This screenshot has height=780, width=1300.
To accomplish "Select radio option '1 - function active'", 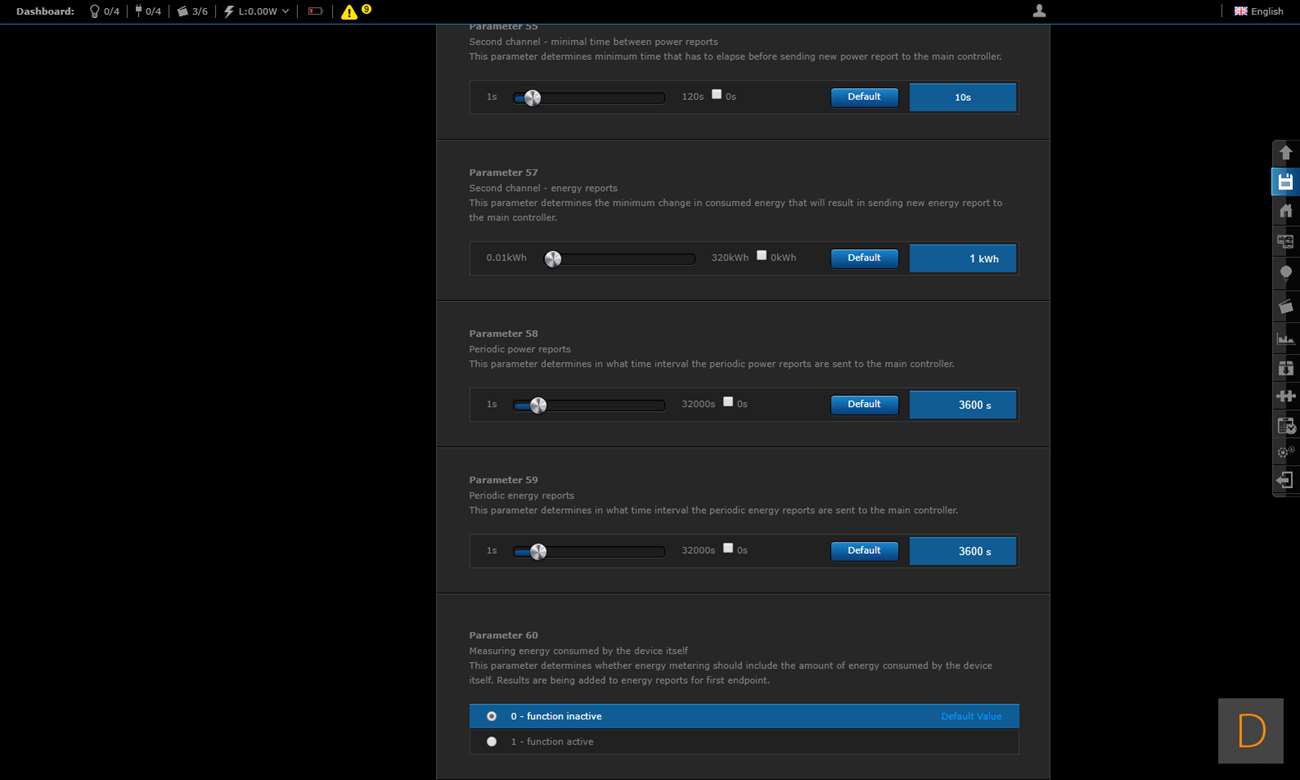I will (491, 742).
